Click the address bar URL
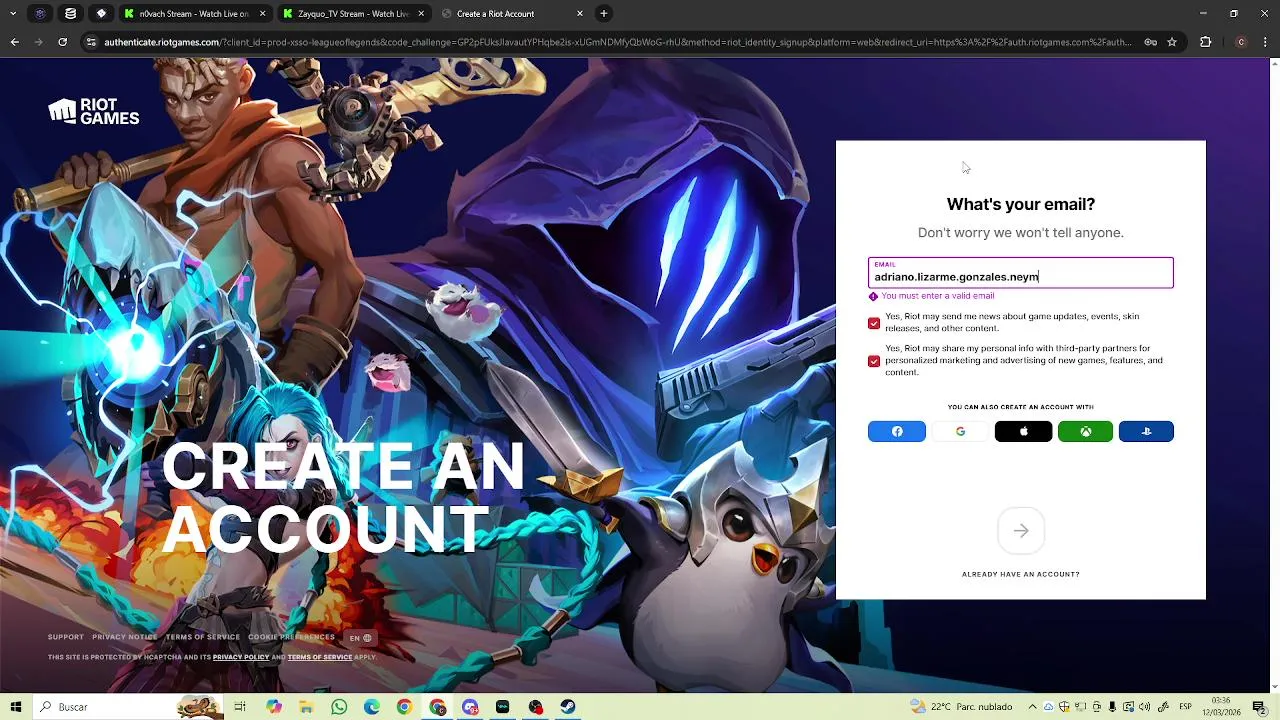1280x720 pixels. pos(617,42)
